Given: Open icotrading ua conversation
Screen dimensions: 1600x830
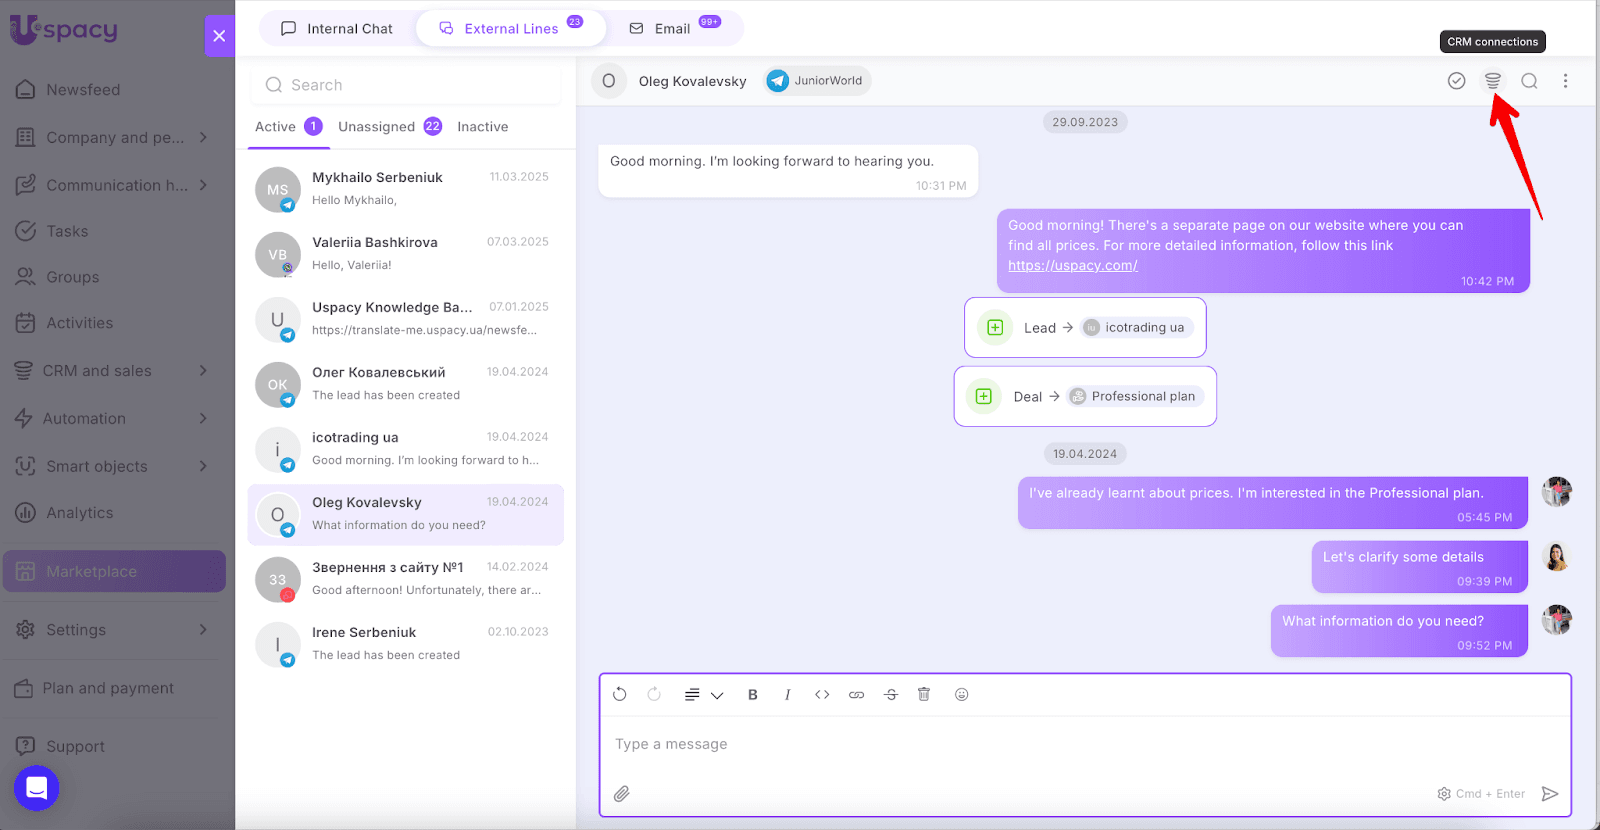Looking at the screenshot, I should pyautogui.click(x=406, y=449).
